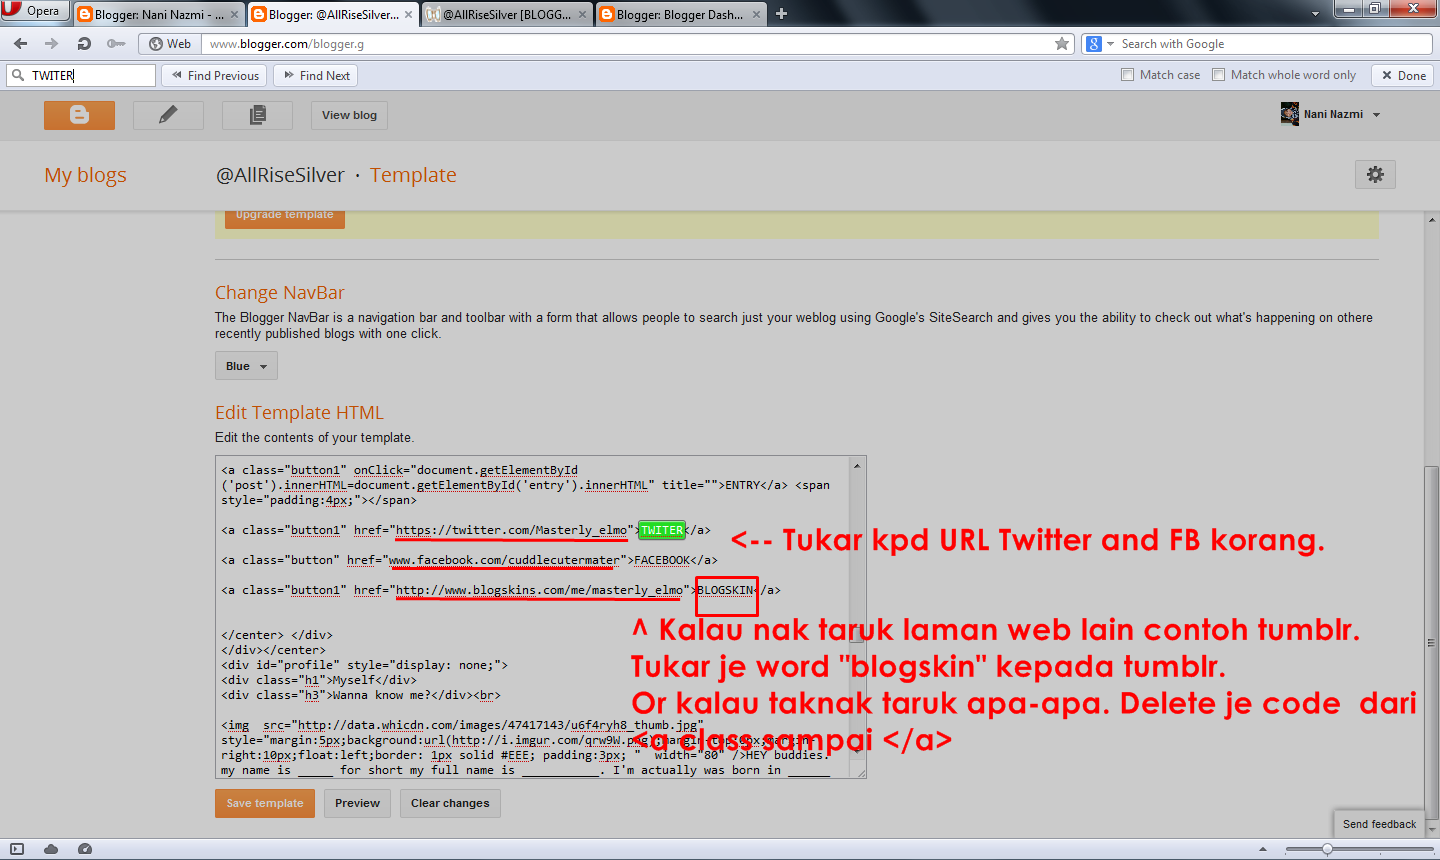Screen dimensions: 1440x860
Task: Click the blogskins.com/me/masterly_elmo URL text
Action: tap(539, 591)
